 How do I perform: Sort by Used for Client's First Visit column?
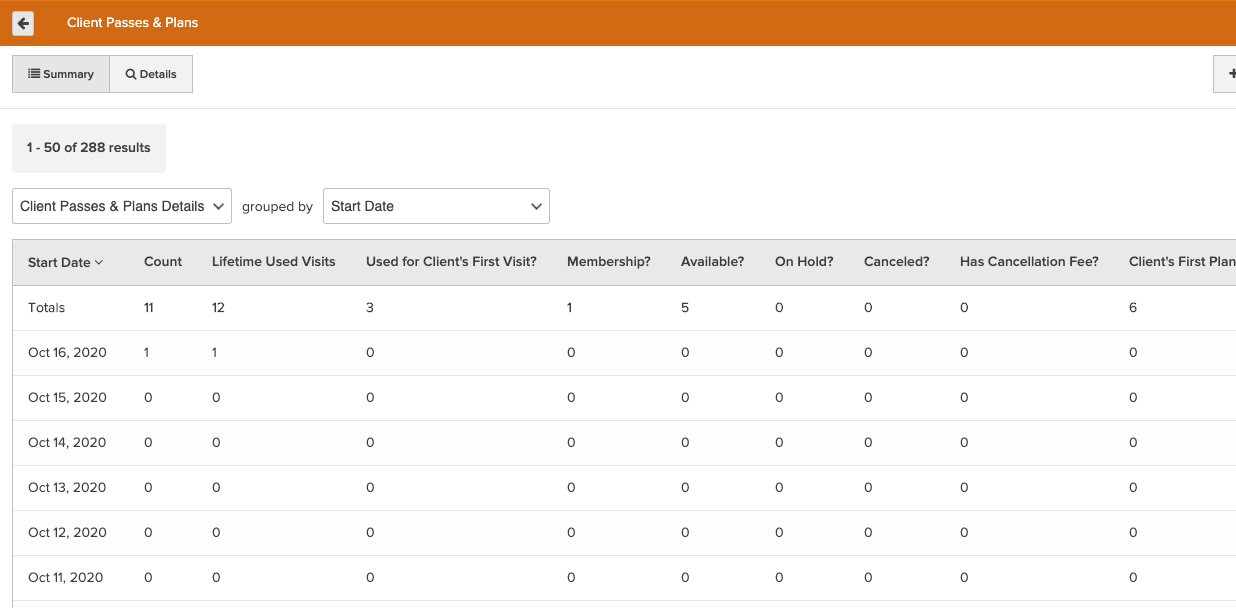coord(451,261)
